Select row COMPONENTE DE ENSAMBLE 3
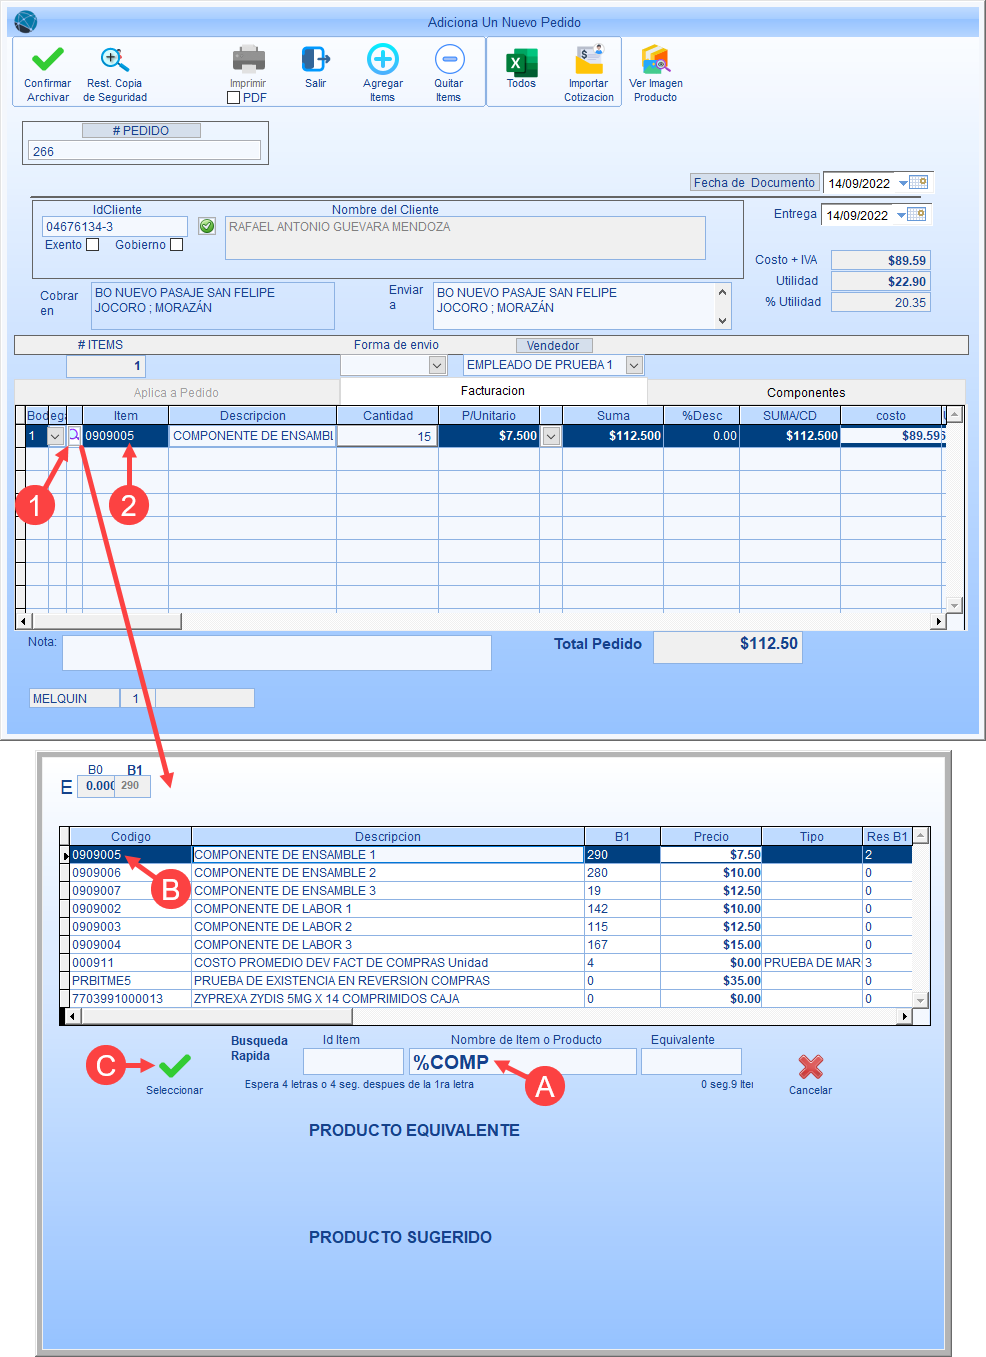The height and width of the screenshot is (1357, 986). tap(485, 891)
